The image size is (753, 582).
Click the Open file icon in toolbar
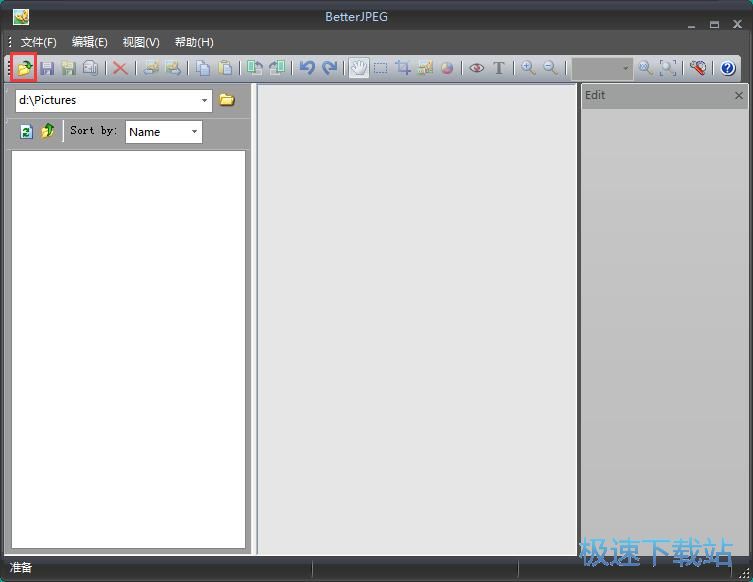[x=24, y=68]
